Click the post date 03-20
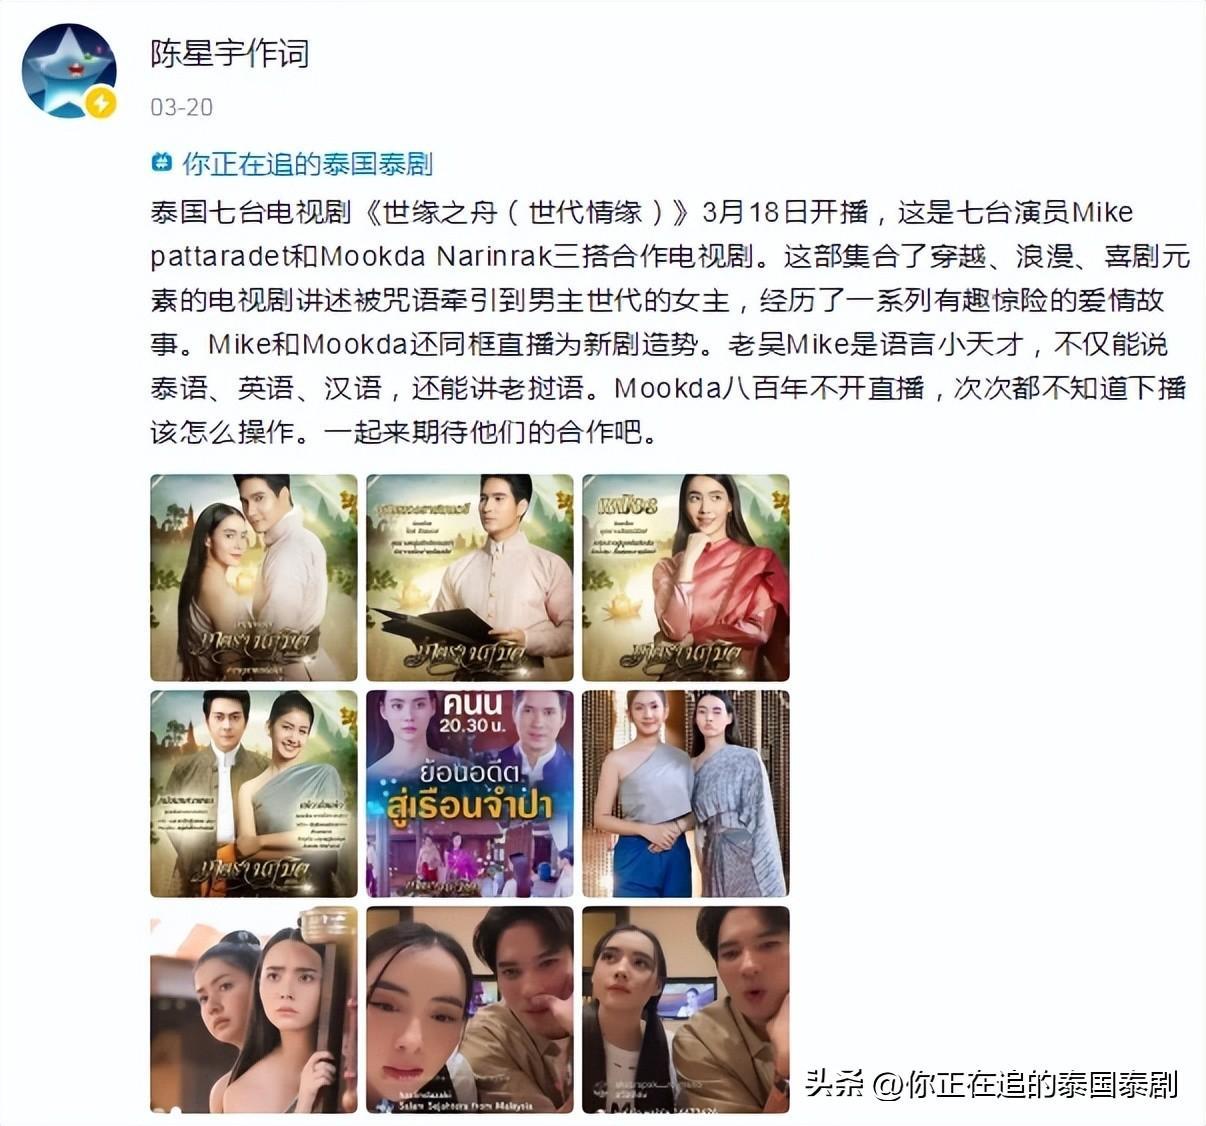Screen dimensions: 1206x1126 181,107
